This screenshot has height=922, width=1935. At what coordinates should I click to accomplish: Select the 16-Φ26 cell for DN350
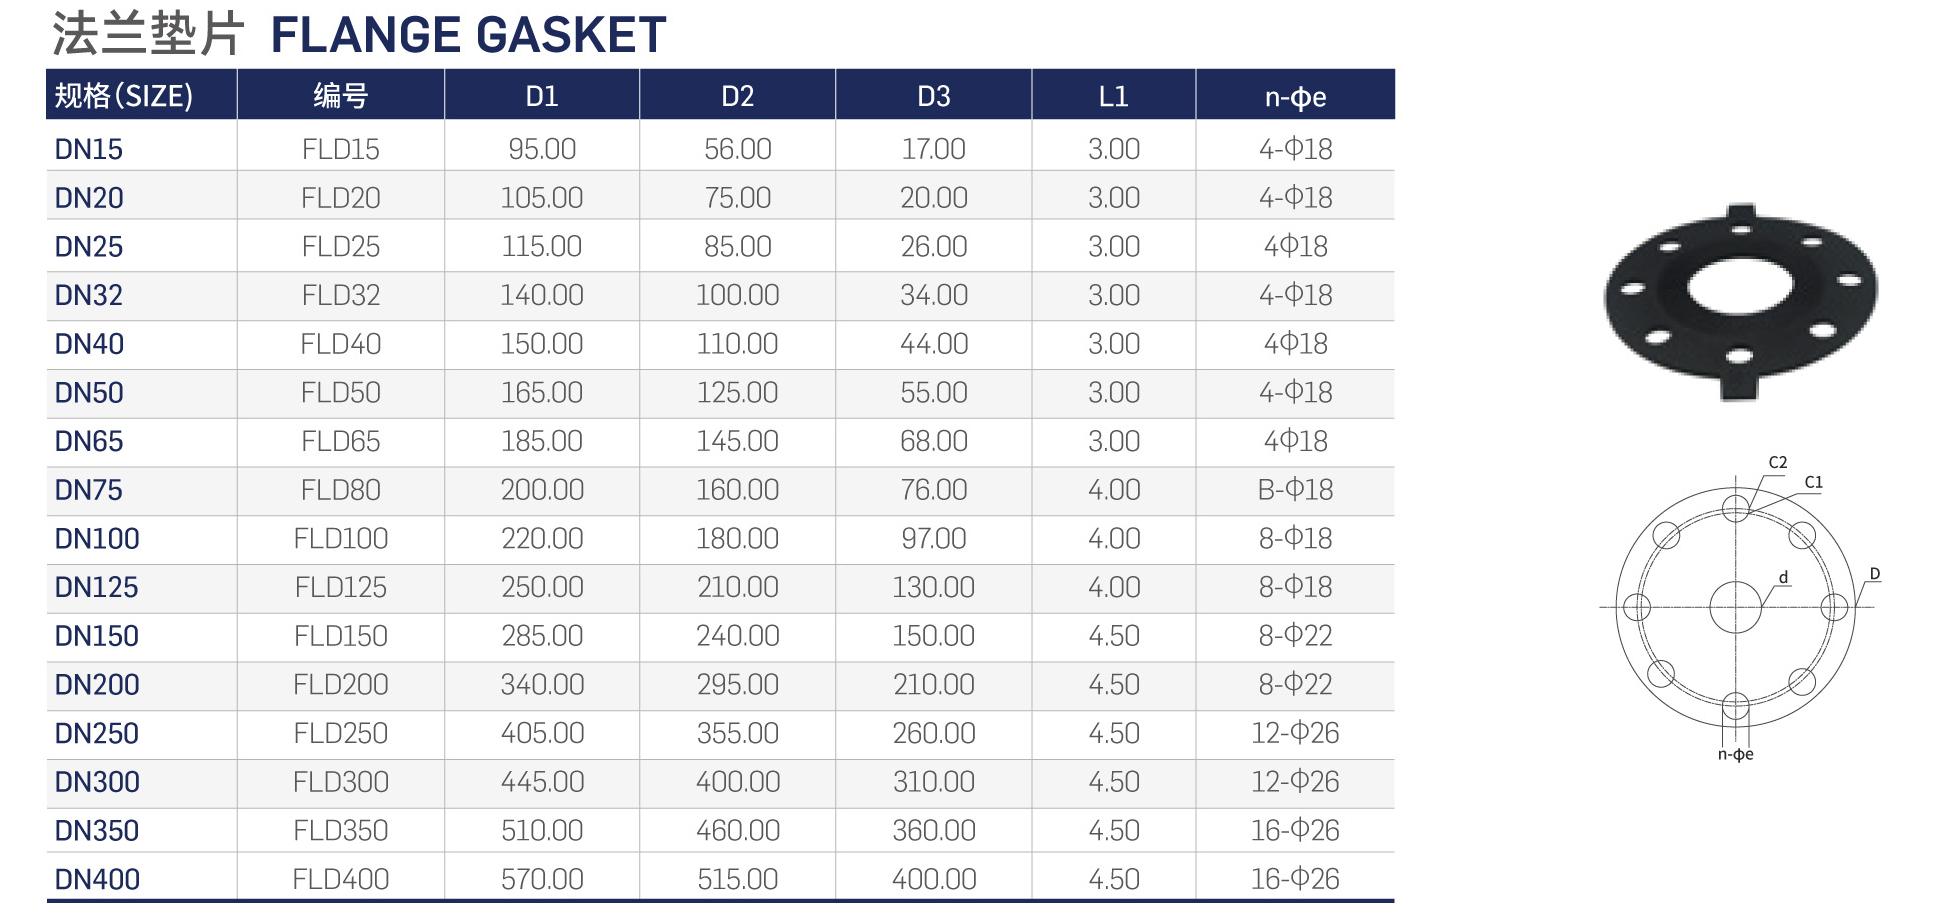click(1295, 830)
